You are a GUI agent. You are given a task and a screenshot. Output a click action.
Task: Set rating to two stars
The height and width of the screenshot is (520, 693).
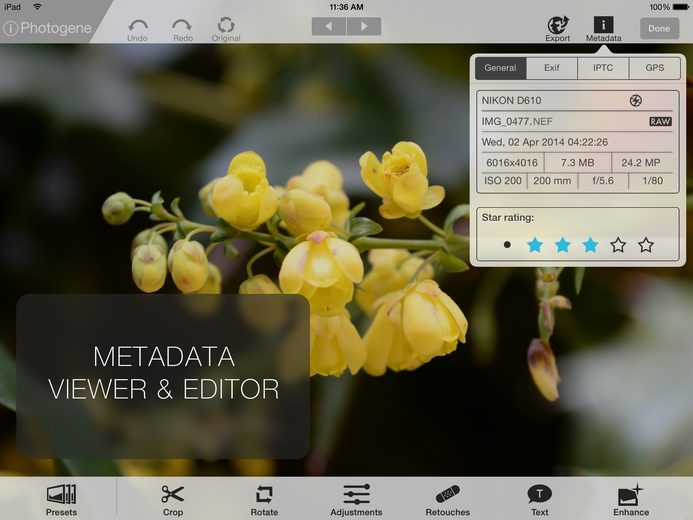(x=563, y=244)
